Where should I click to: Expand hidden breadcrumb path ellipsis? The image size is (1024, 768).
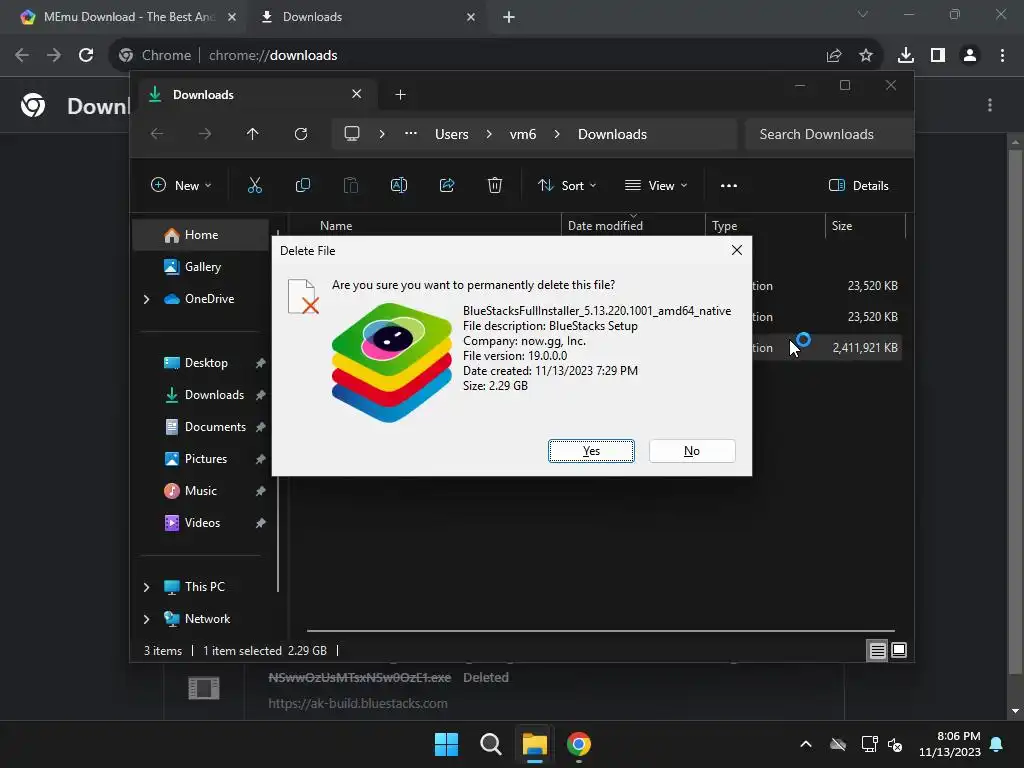point(411,134)
